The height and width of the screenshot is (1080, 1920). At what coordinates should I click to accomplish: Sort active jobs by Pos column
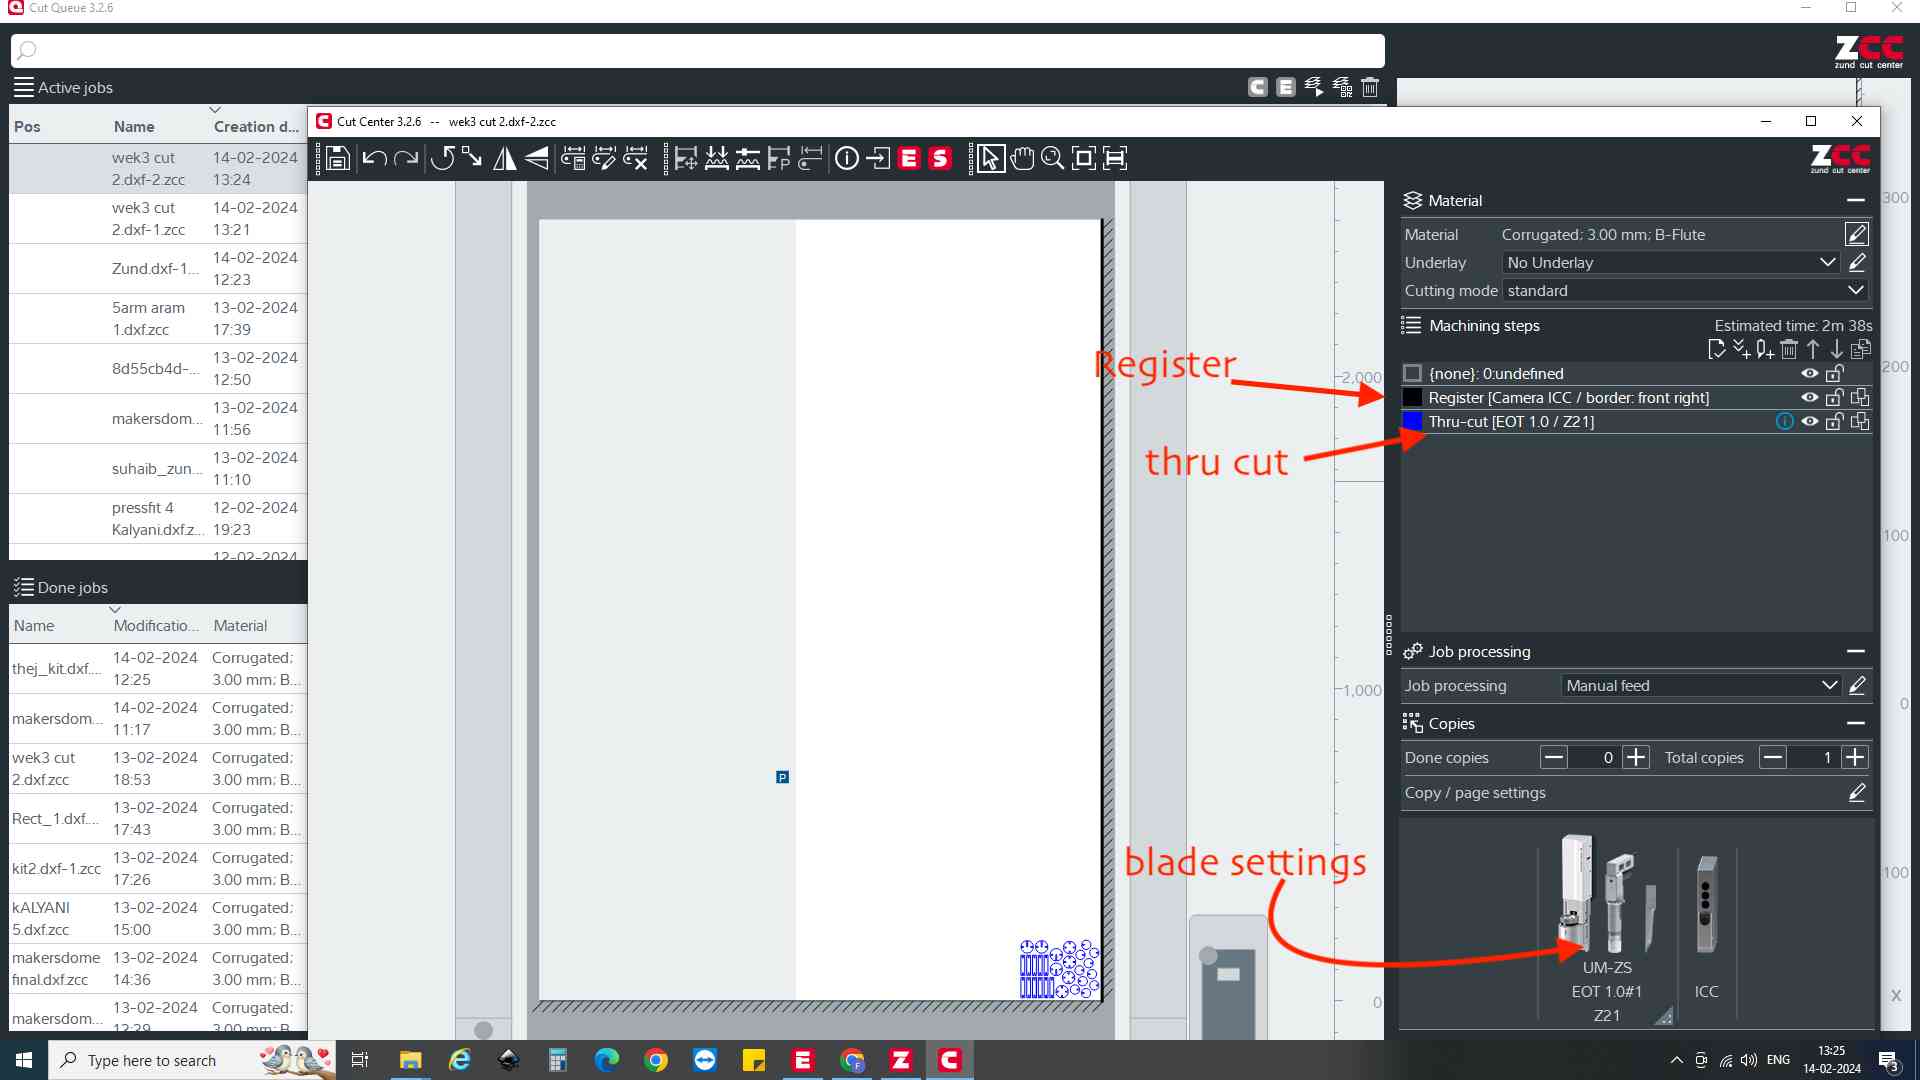coord(27,126)
